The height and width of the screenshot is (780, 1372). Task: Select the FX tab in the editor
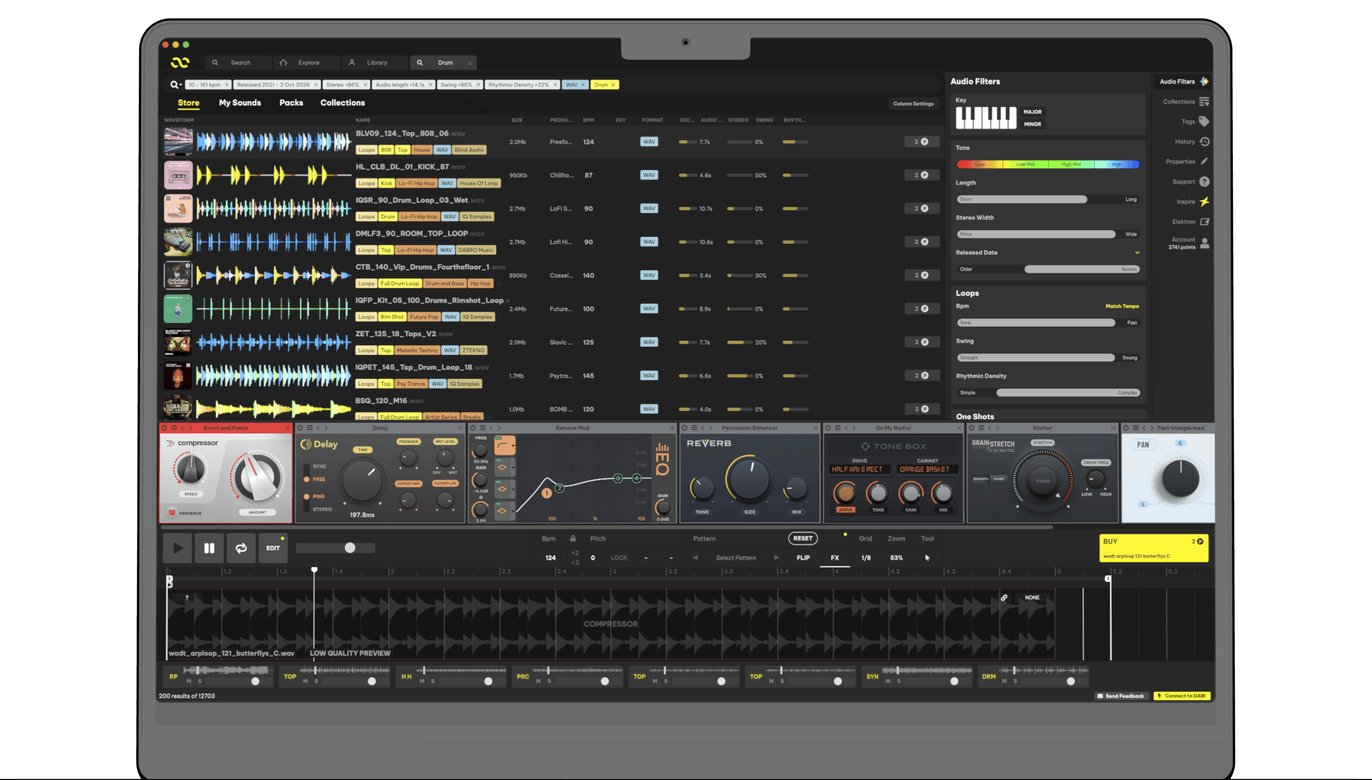(x=835, y=558)
